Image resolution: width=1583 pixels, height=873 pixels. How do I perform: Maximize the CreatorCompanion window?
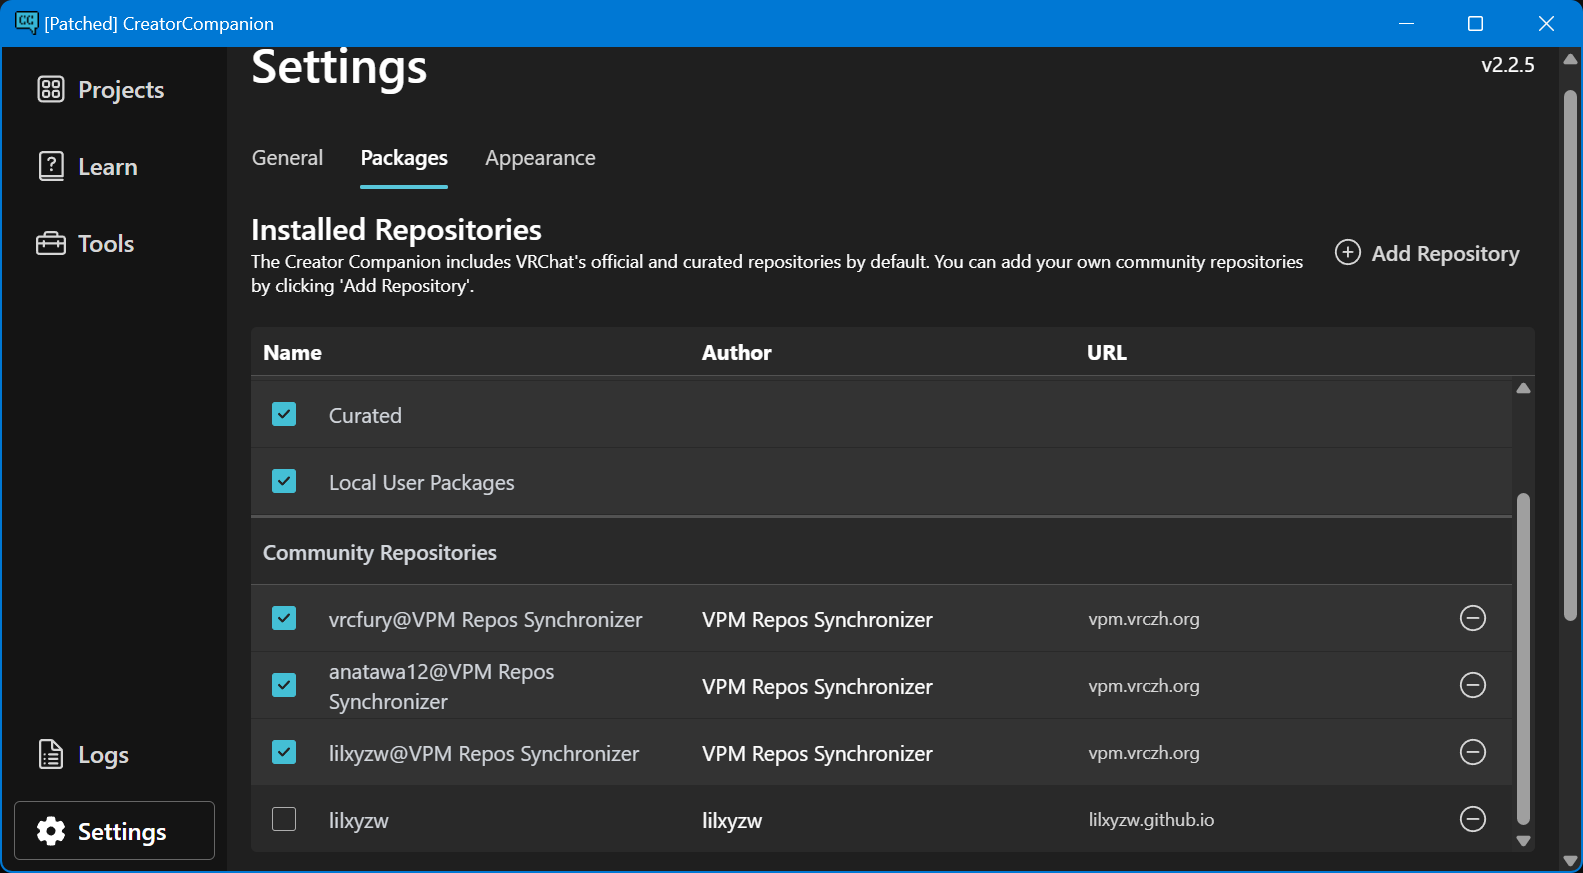click(1475, 23)
